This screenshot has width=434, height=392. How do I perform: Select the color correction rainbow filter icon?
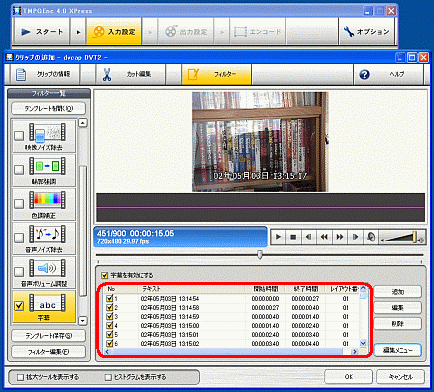click(x=47, y=200)
